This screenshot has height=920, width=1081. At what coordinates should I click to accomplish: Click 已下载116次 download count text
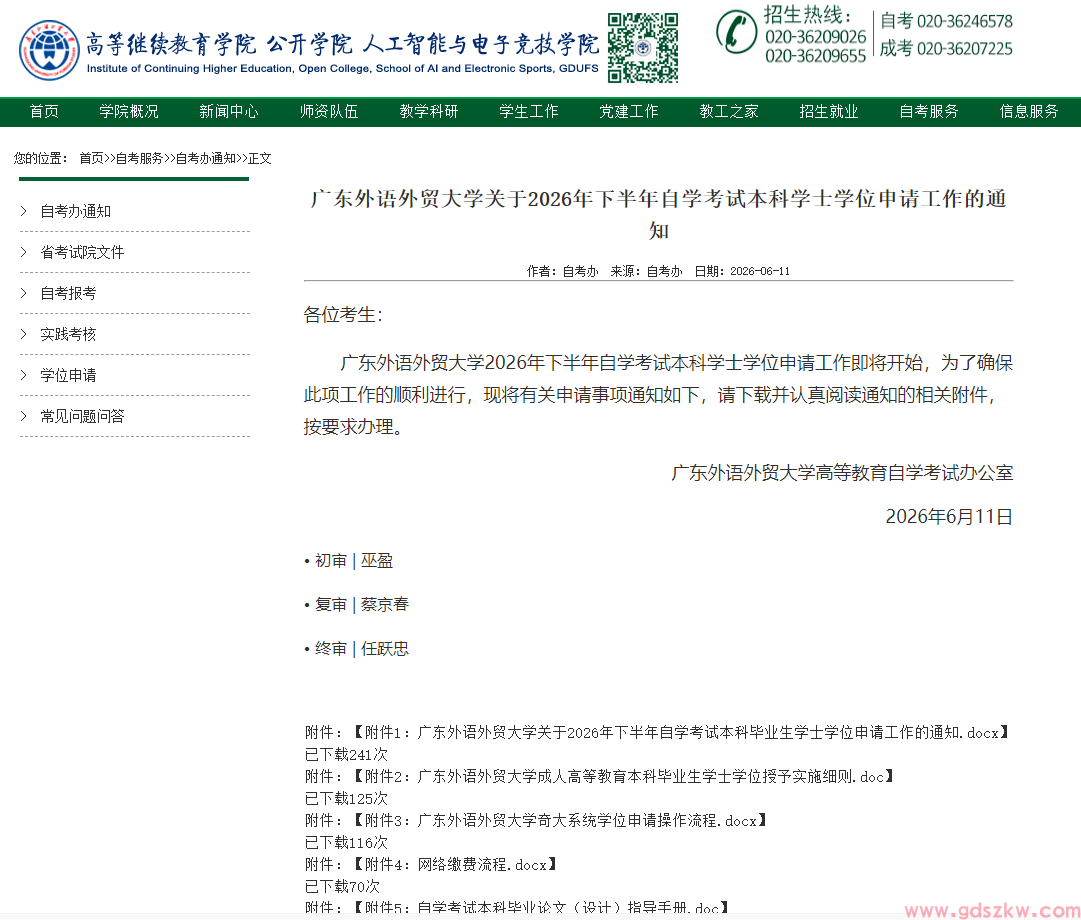(347, 843)
